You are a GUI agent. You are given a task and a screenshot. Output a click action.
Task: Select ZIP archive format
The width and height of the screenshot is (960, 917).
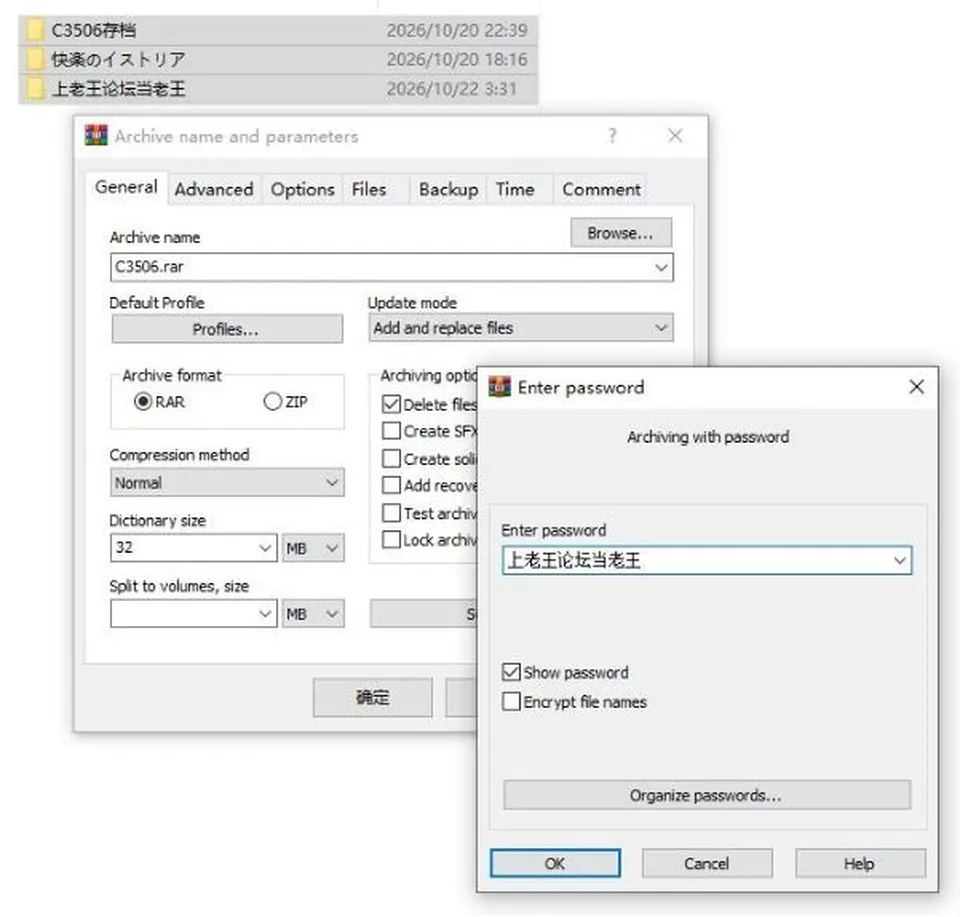pos(272,402)
